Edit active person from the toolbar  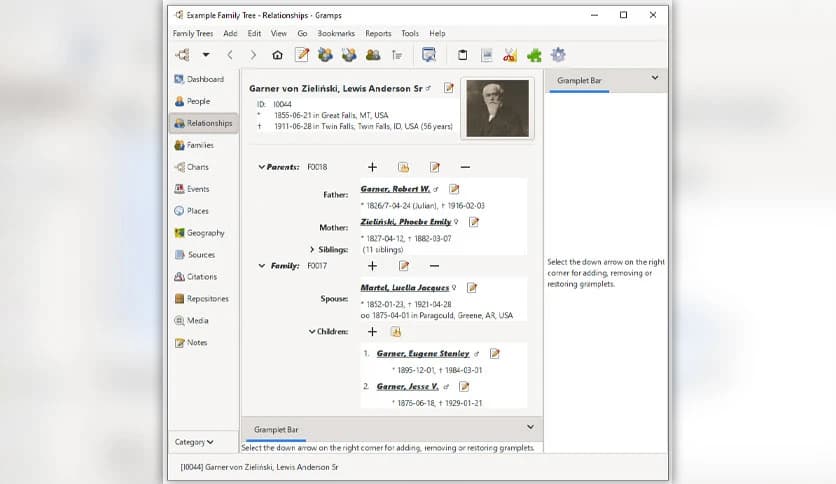(x=302, y=54)
